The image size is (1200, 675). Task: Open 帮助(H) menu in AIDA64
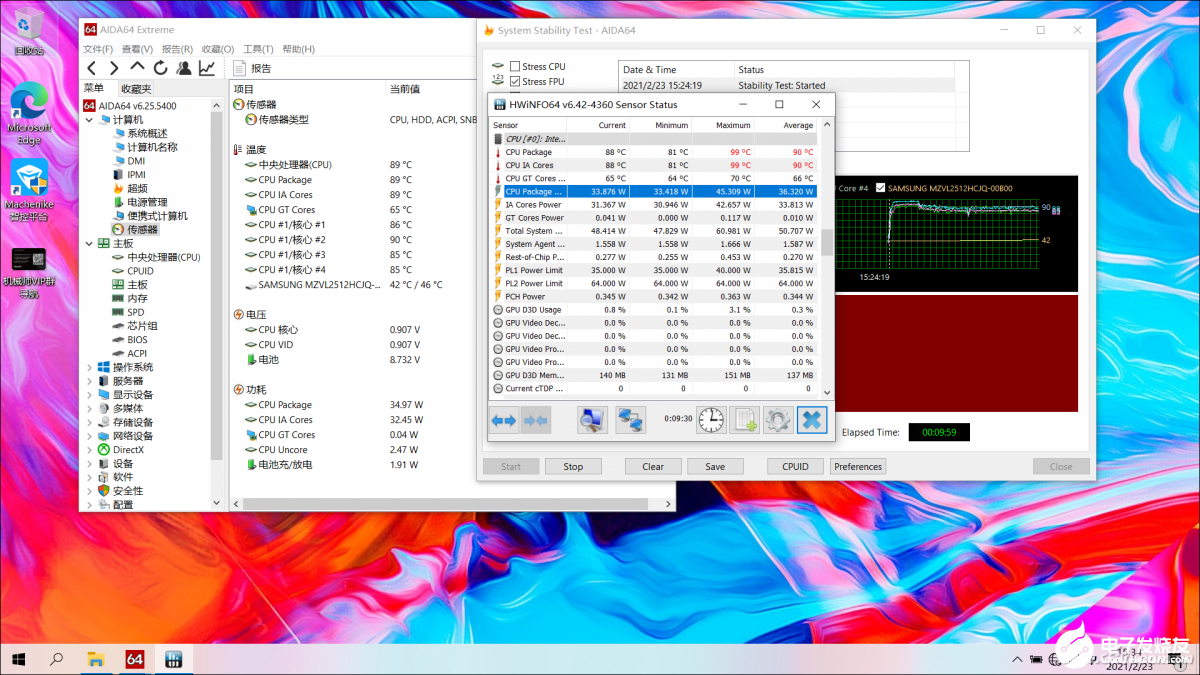(x=298, y=49)
